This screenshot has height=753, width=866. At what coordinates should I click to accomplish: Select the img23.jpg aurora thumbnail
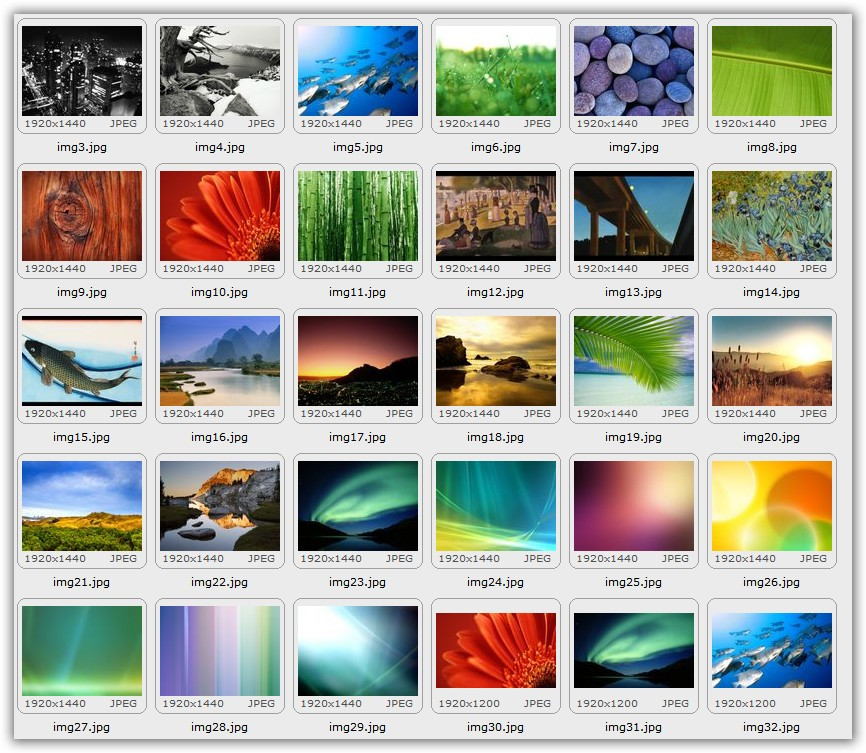(x=358, y=506)
